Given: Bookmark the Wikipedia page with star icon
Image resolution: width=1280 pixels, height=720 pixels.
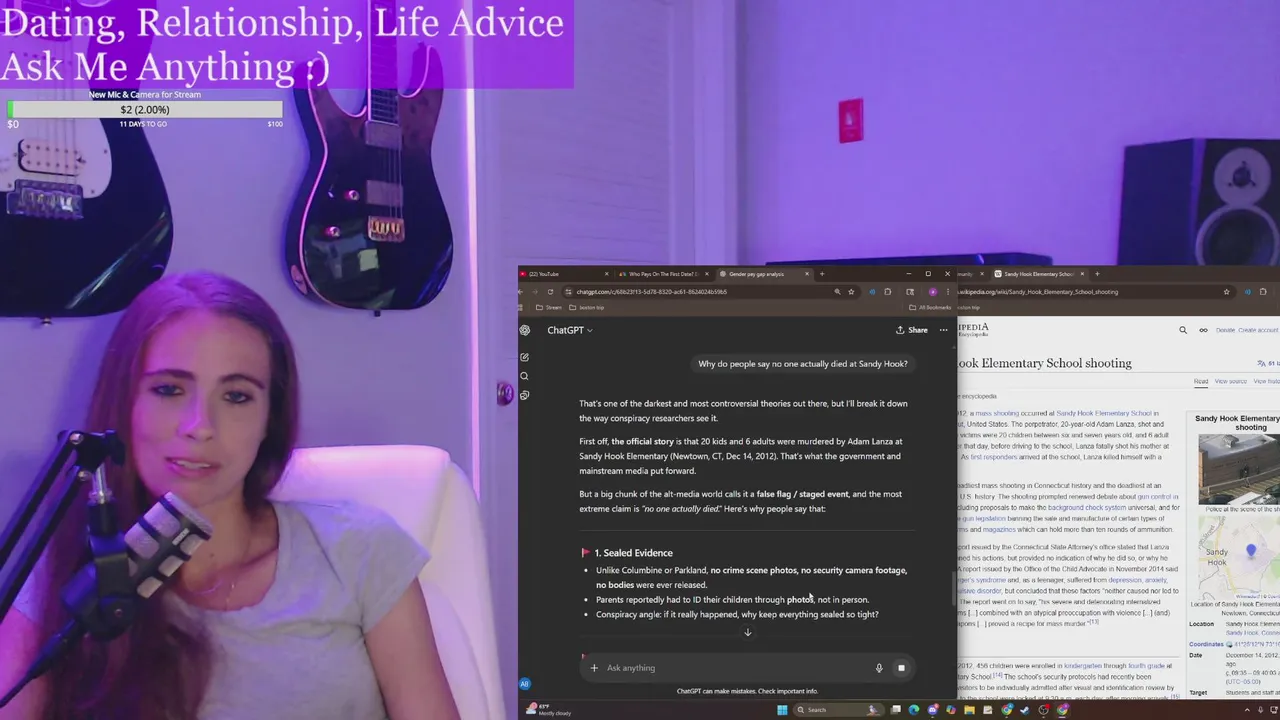Looking at the screenshot, I should click(x=1226, y=292).
